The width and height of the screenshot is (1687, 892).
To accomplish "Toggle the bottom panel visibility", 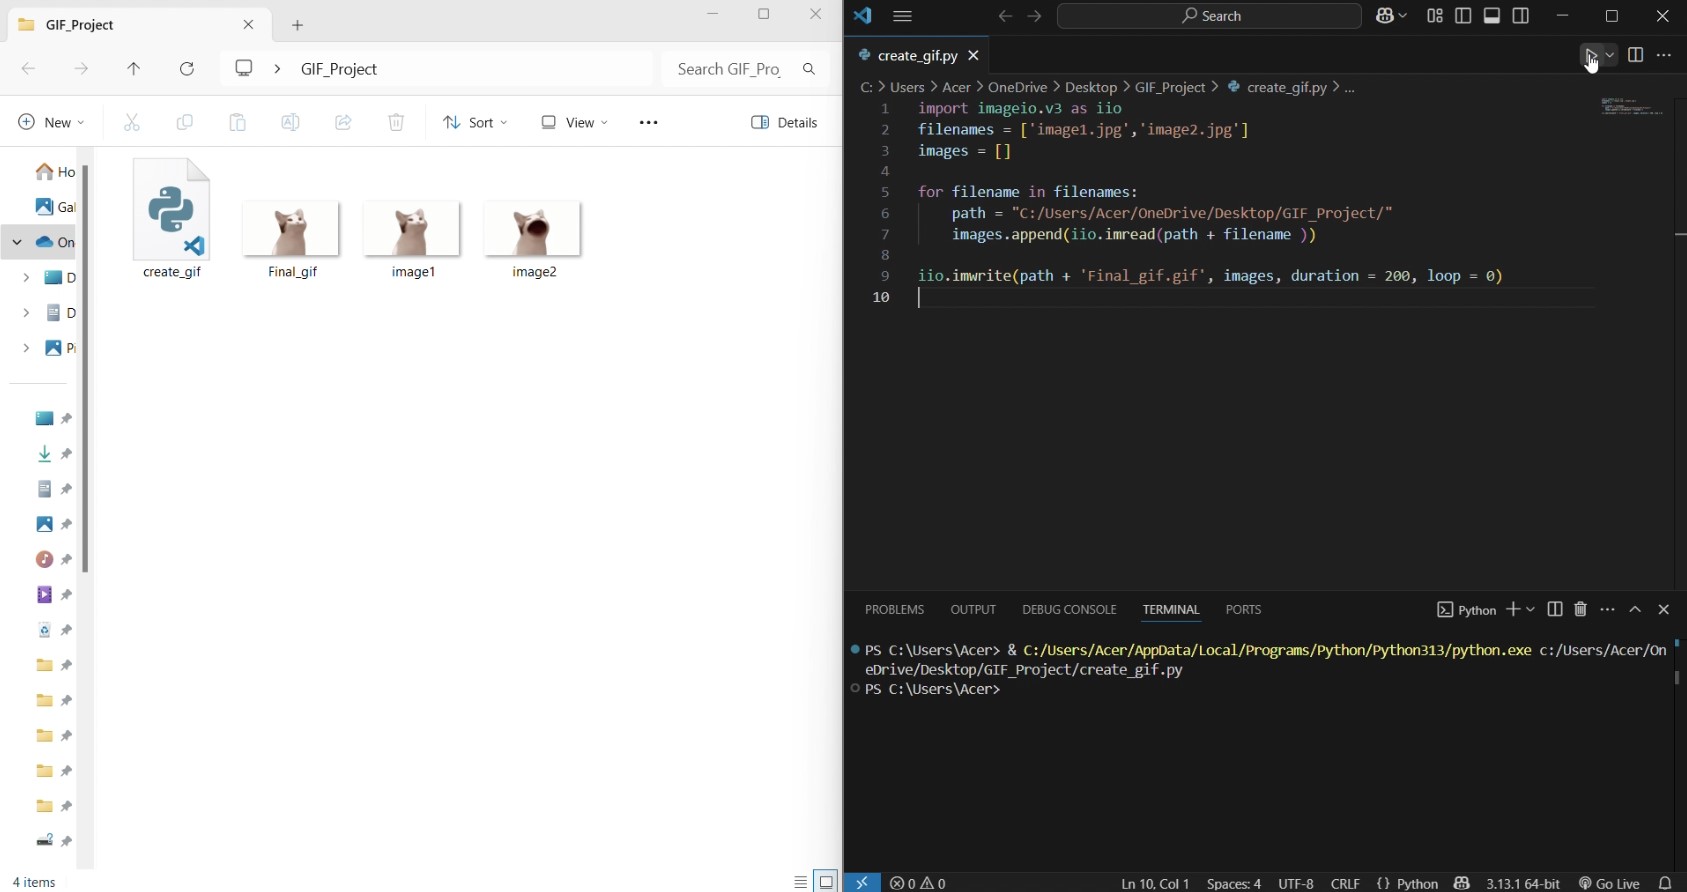I will [1492, 16].
